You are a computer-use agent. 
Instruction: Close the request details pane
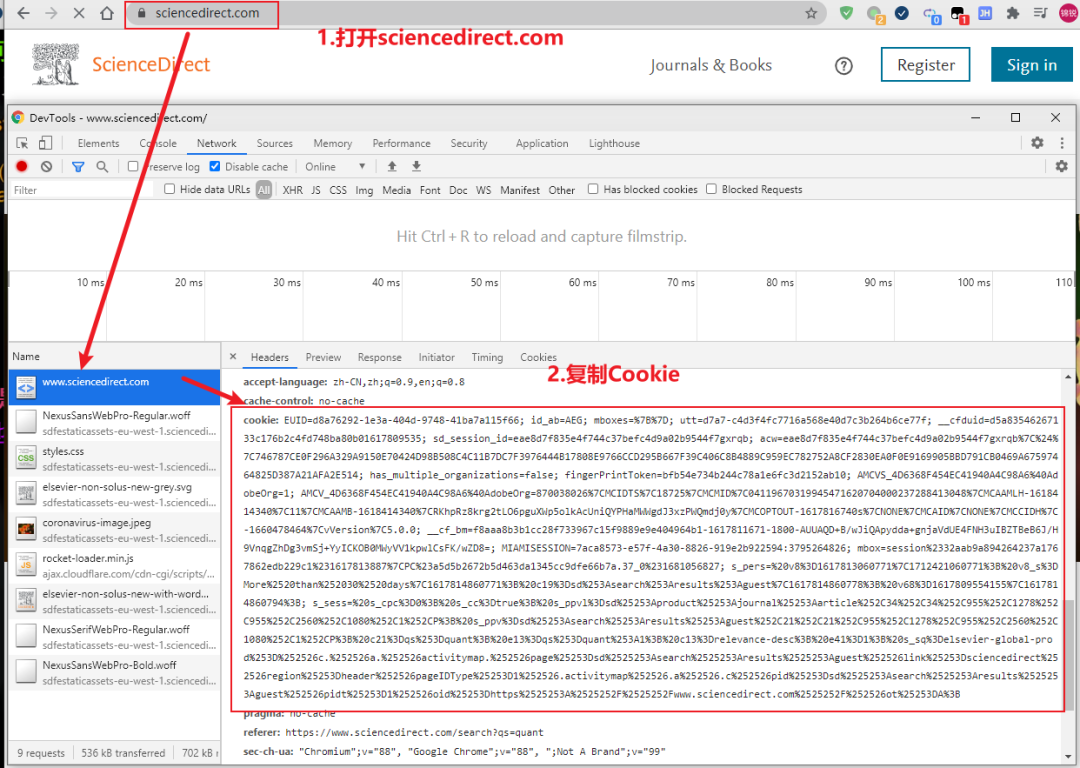click(x=233, y=356)
